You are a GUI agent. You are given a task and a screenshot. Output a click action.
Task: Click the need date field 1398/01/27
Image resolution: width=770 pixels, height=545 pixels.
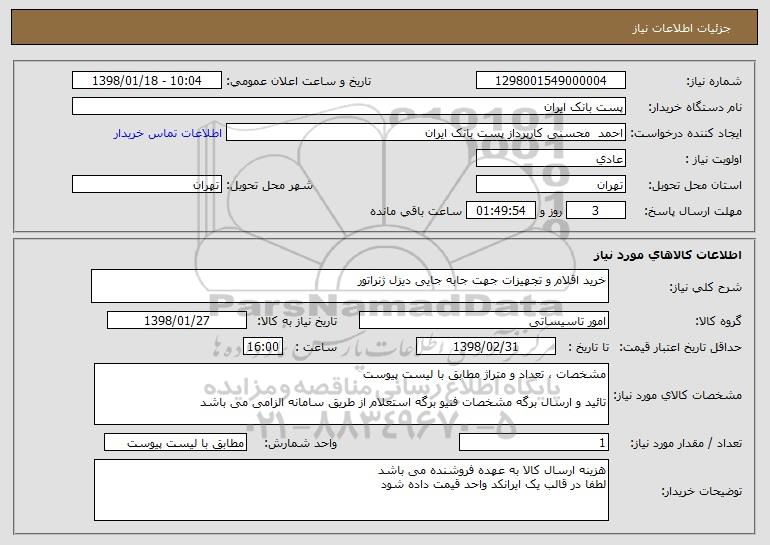click(177, 320)
